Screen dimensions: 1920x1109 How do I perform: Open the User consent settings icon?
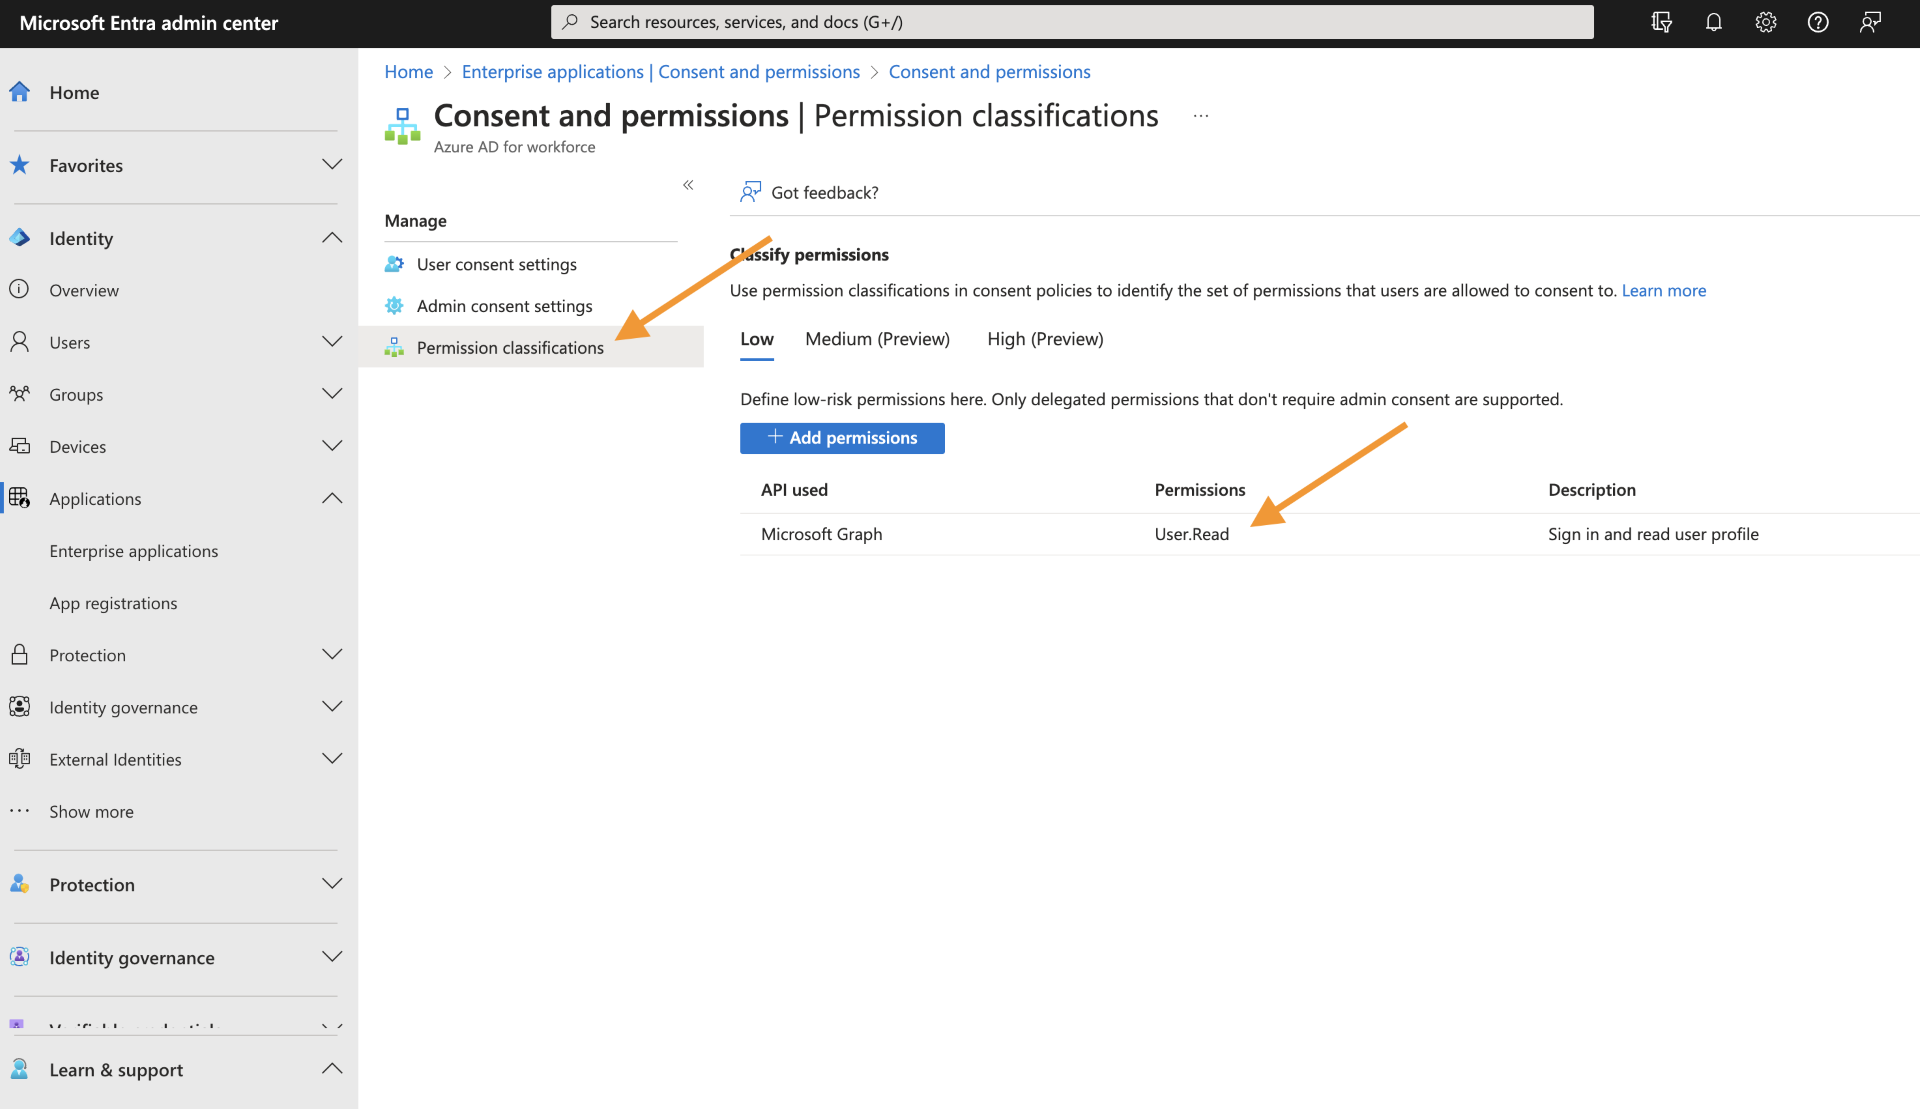395,263
